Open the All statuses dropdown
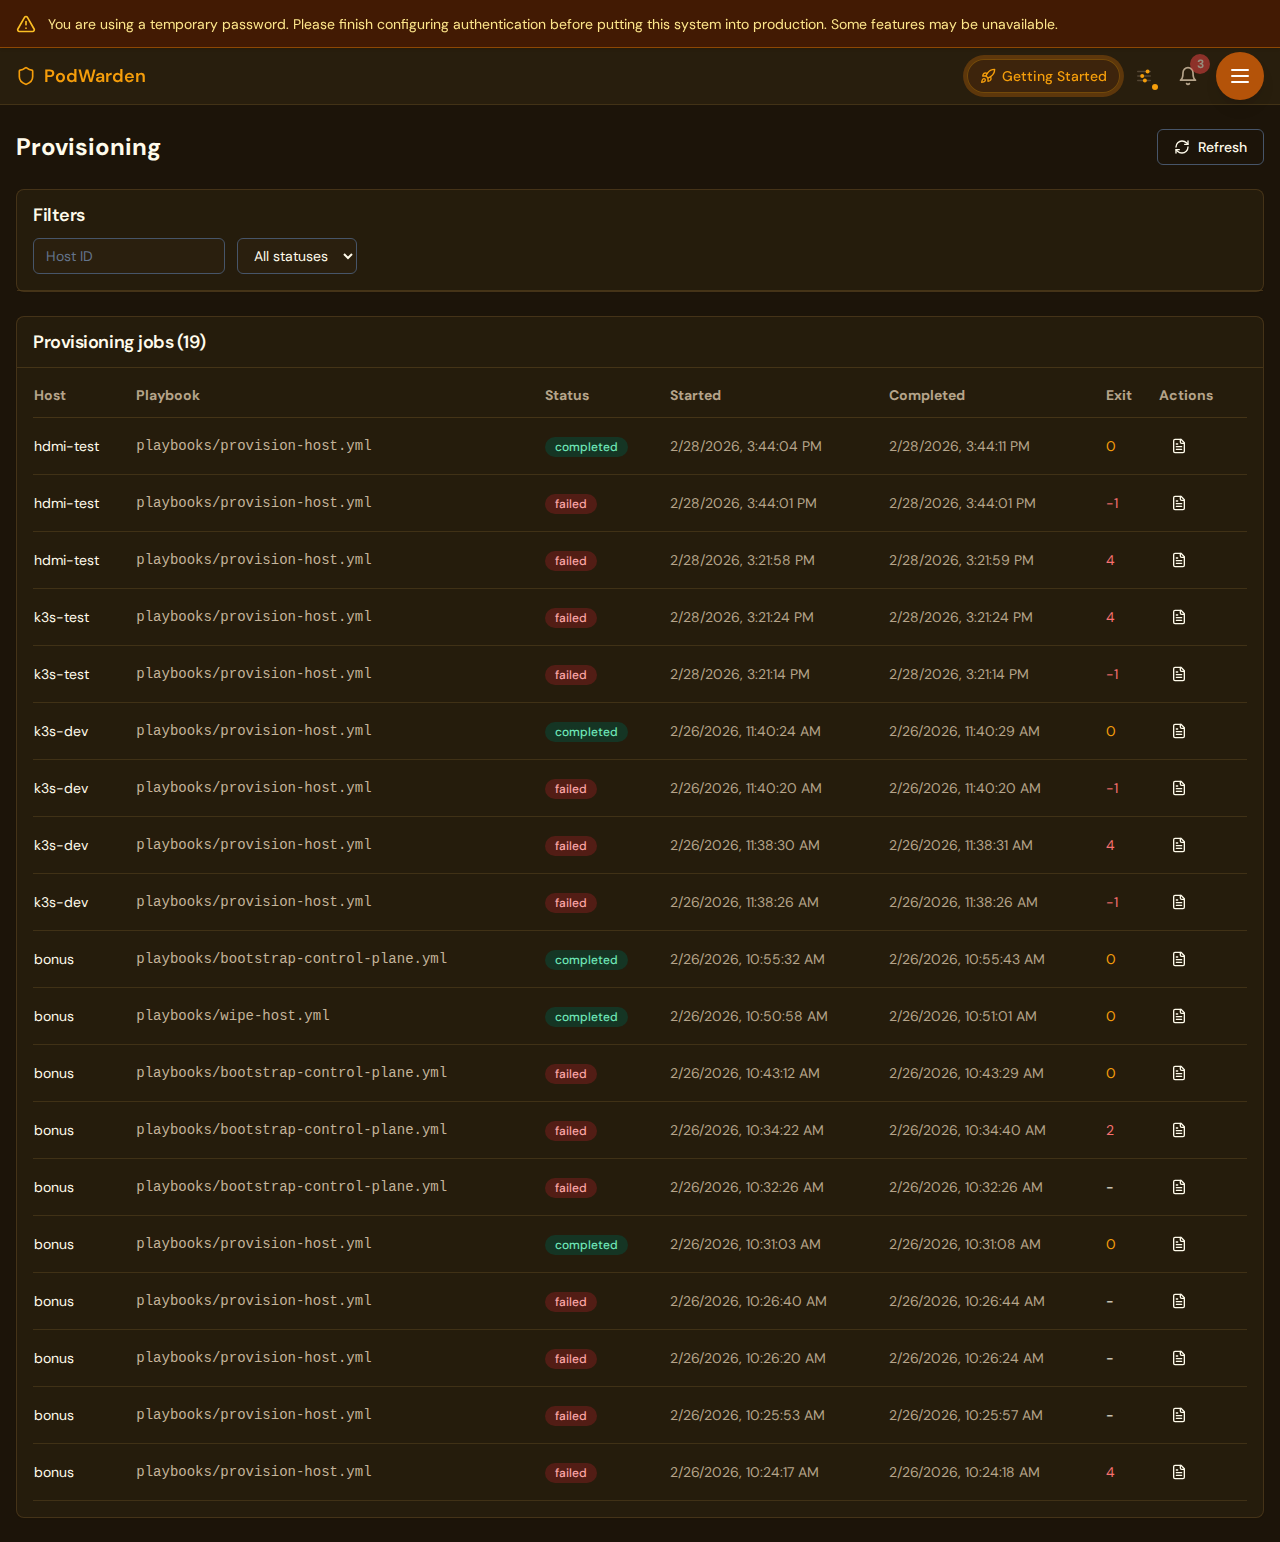This screenshot has height=1542, width=1280. tap(296, 256)
